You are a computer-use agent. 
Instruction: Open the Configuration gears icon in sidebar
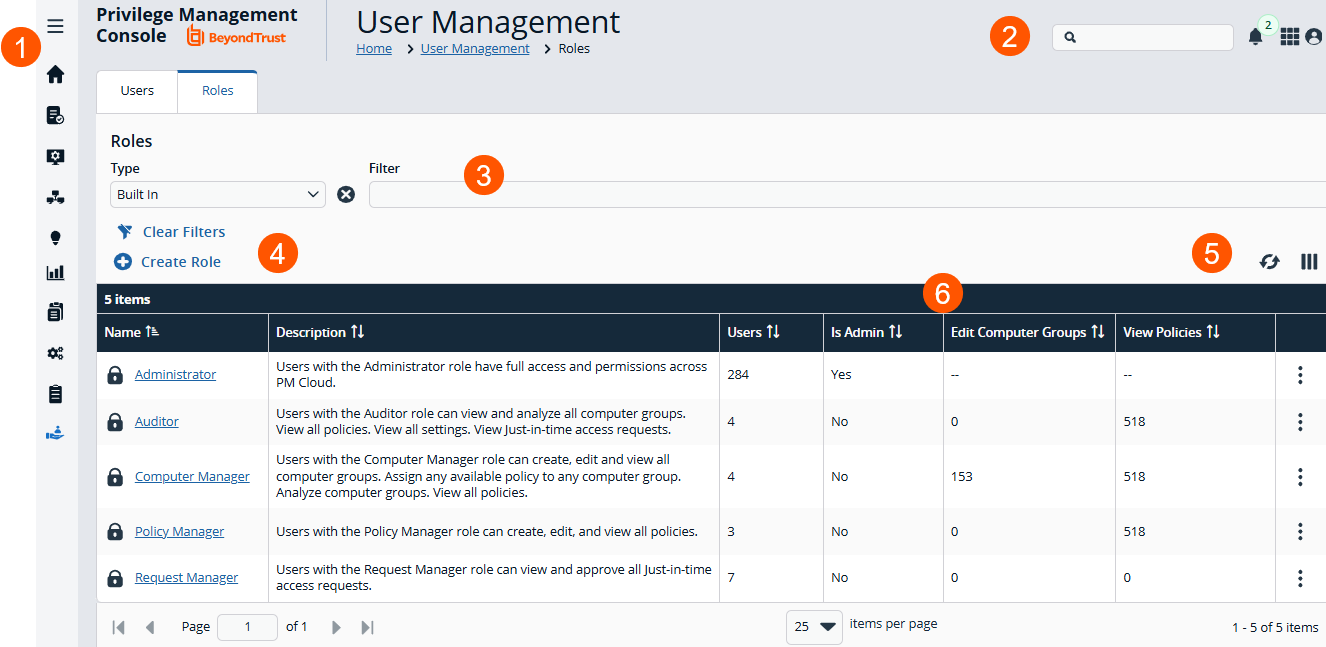pyautogui.click(x=55, y=352)
